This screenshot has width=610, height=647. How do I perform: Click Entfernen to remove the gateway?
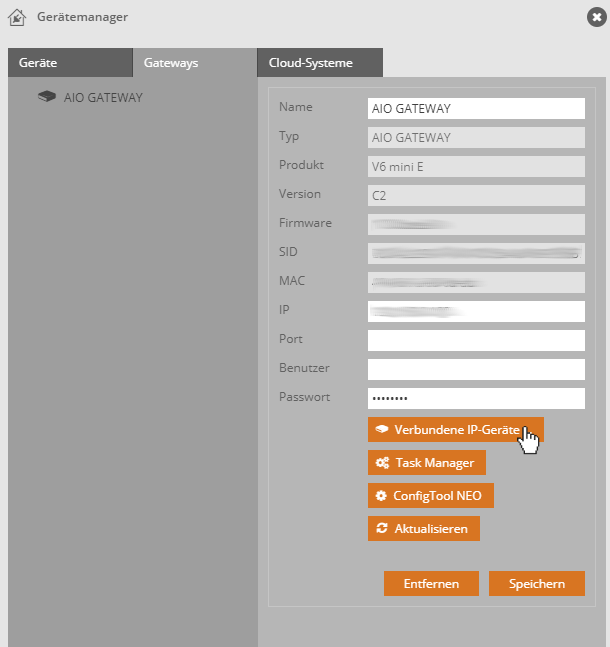point(431,584)
